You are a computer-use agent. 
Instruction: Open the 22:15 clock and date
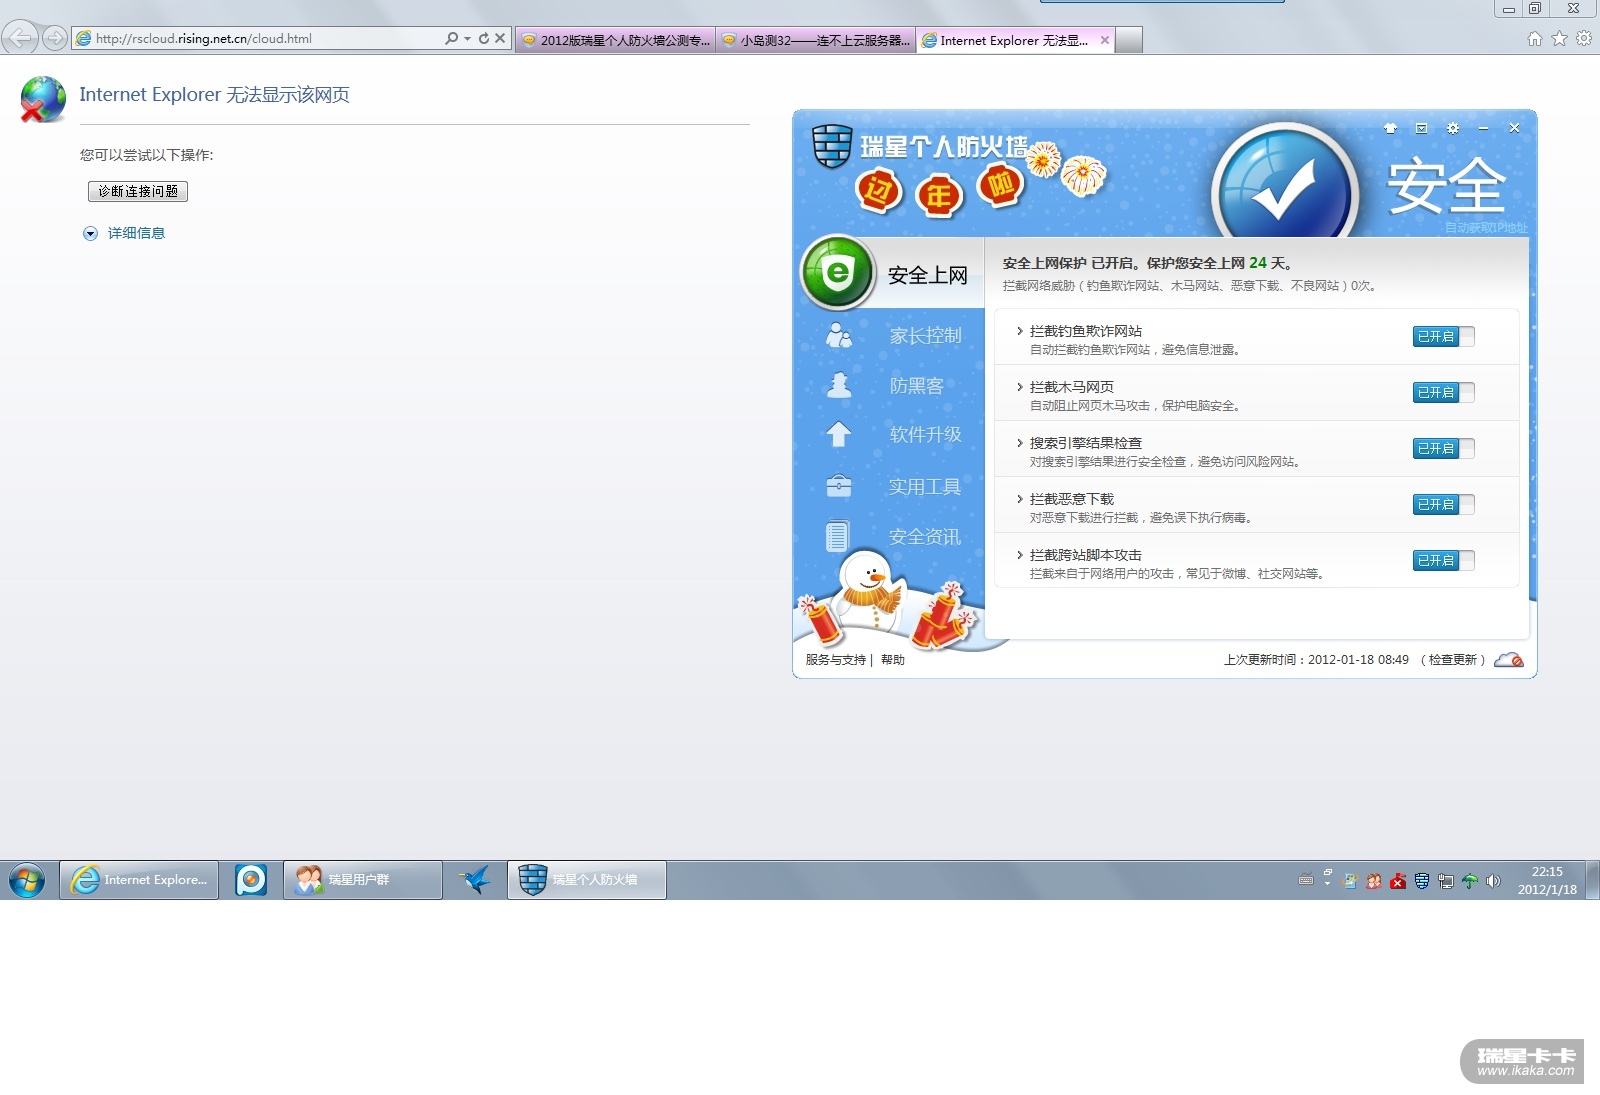1547,880
